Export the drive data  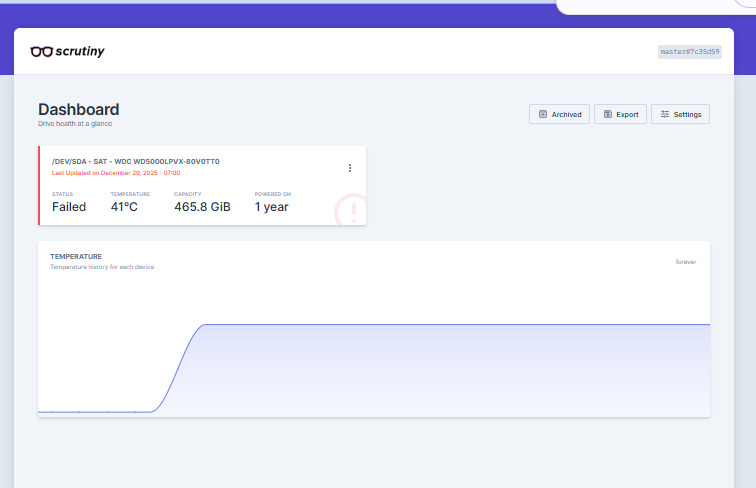[x=620, y=114]
